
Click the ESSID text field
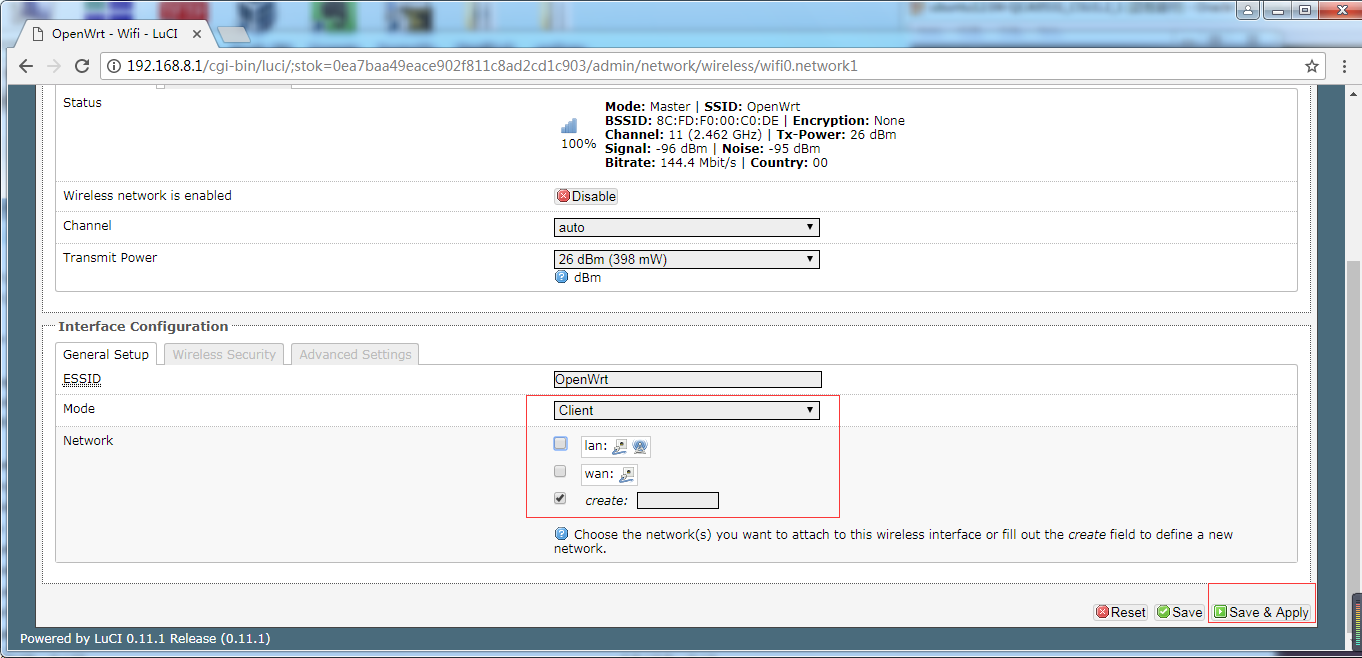point(687,380)
